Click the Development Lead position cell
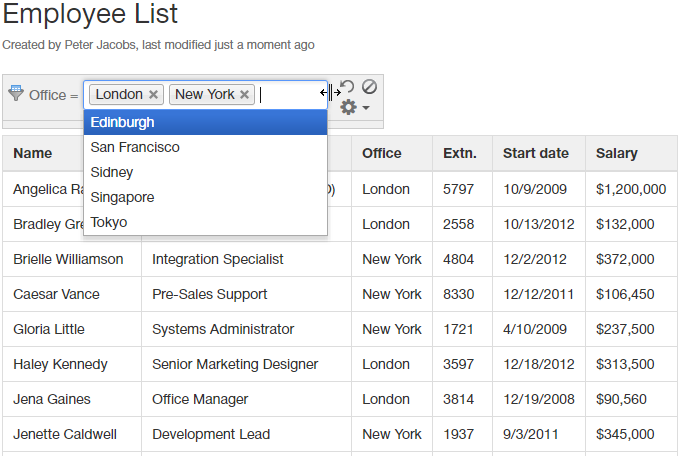The height and width of the screenshot is (456, 681). (x=210, y=434)
